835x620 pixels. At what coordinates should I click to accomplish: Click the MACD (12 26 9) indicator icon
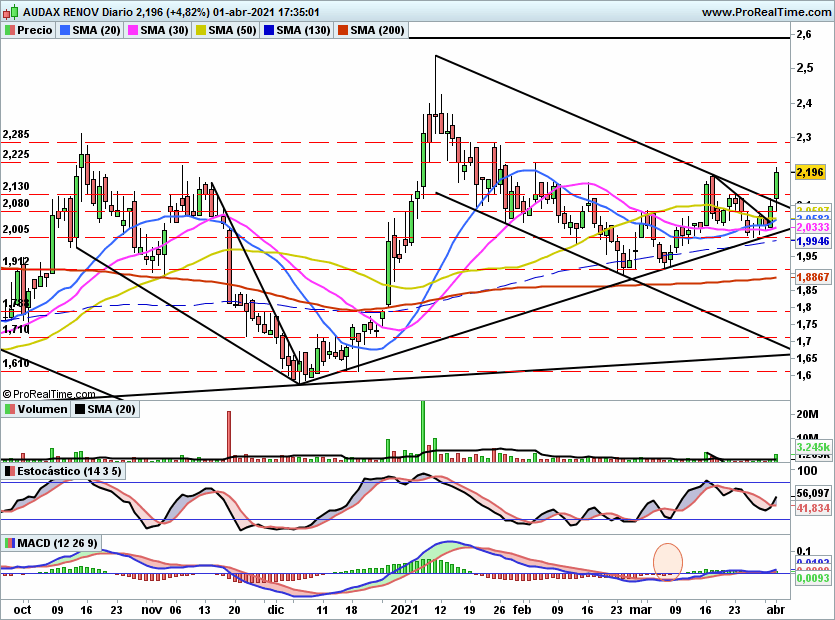(10, 543)
